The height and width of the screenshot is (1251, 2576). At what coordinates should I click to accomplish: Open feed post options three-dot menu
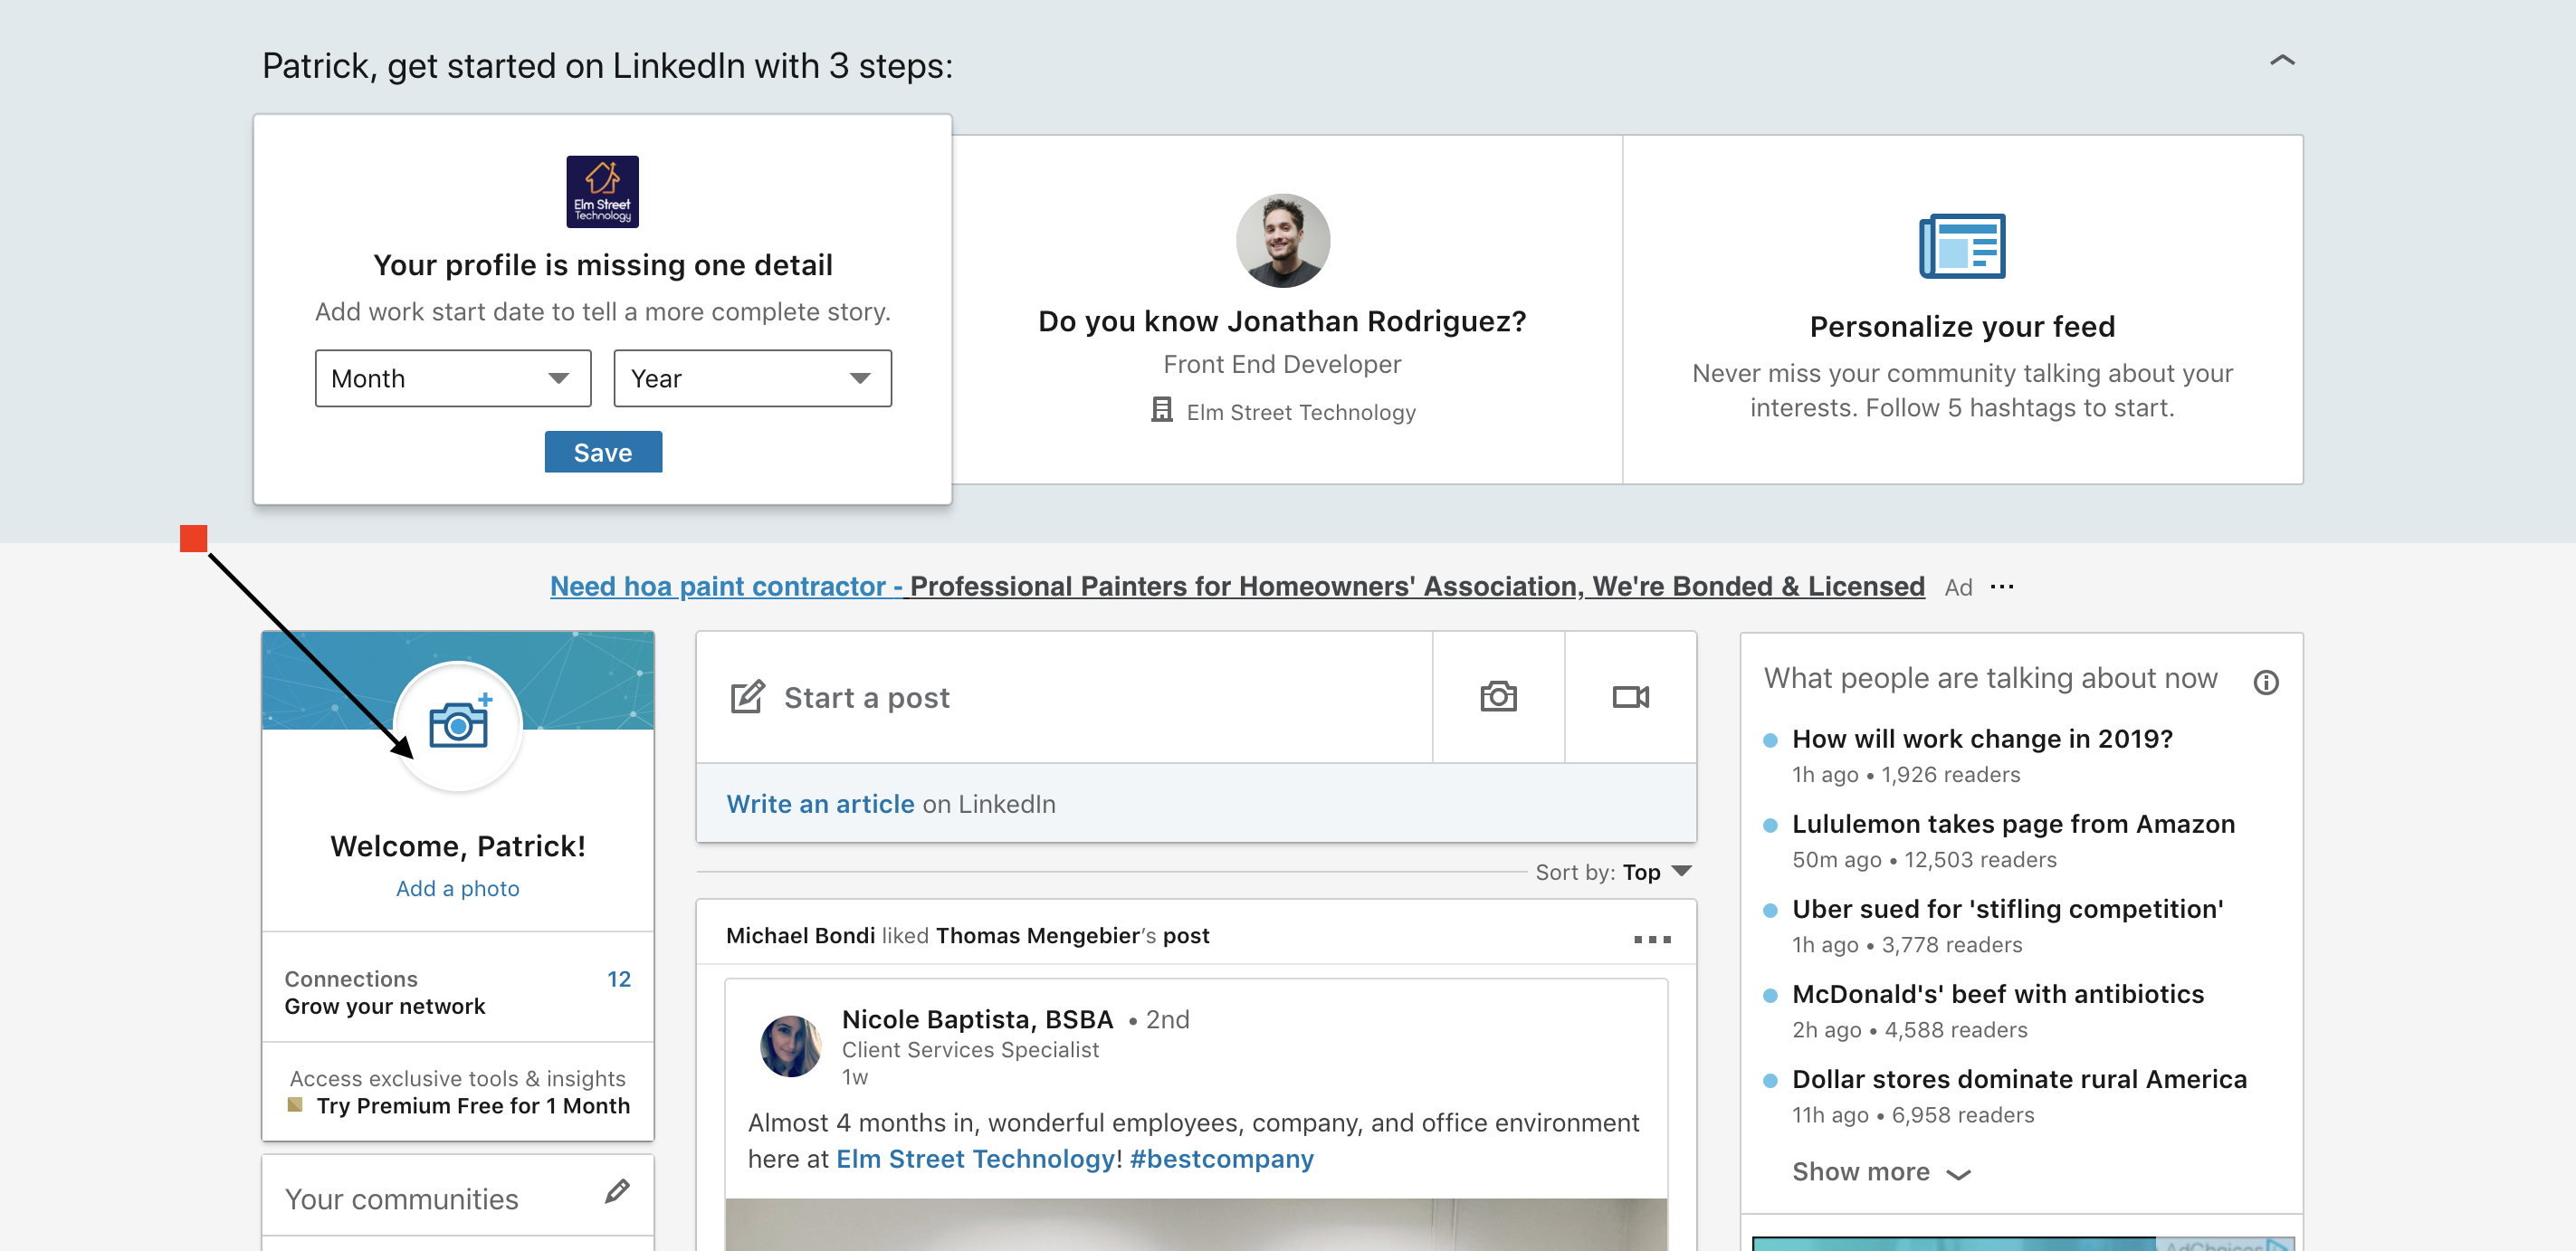pyautogui.click(x=1652, y=939)
